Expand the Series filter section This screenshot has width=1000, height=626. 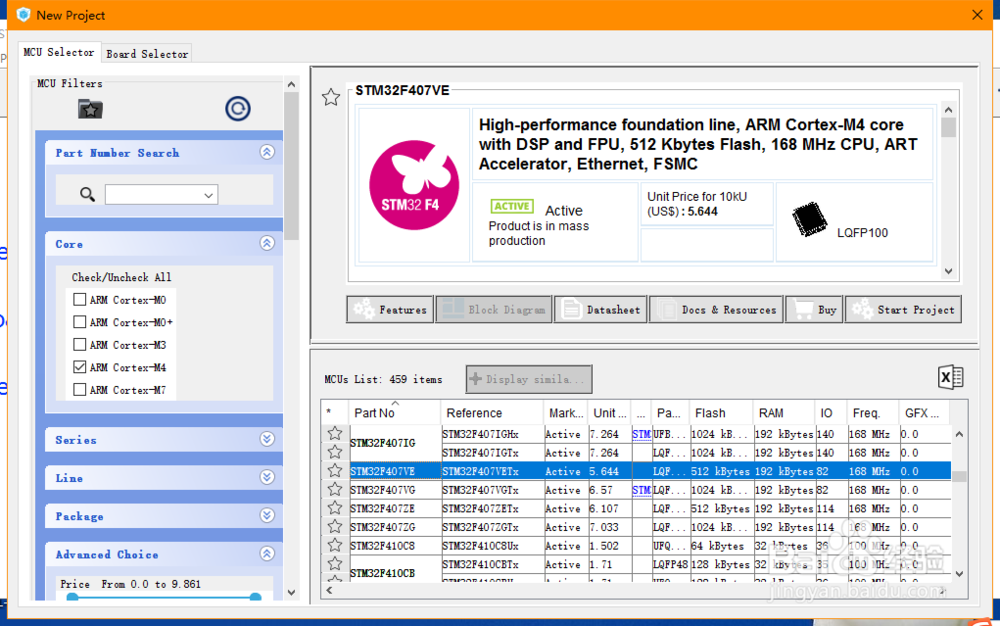point(267,439)
